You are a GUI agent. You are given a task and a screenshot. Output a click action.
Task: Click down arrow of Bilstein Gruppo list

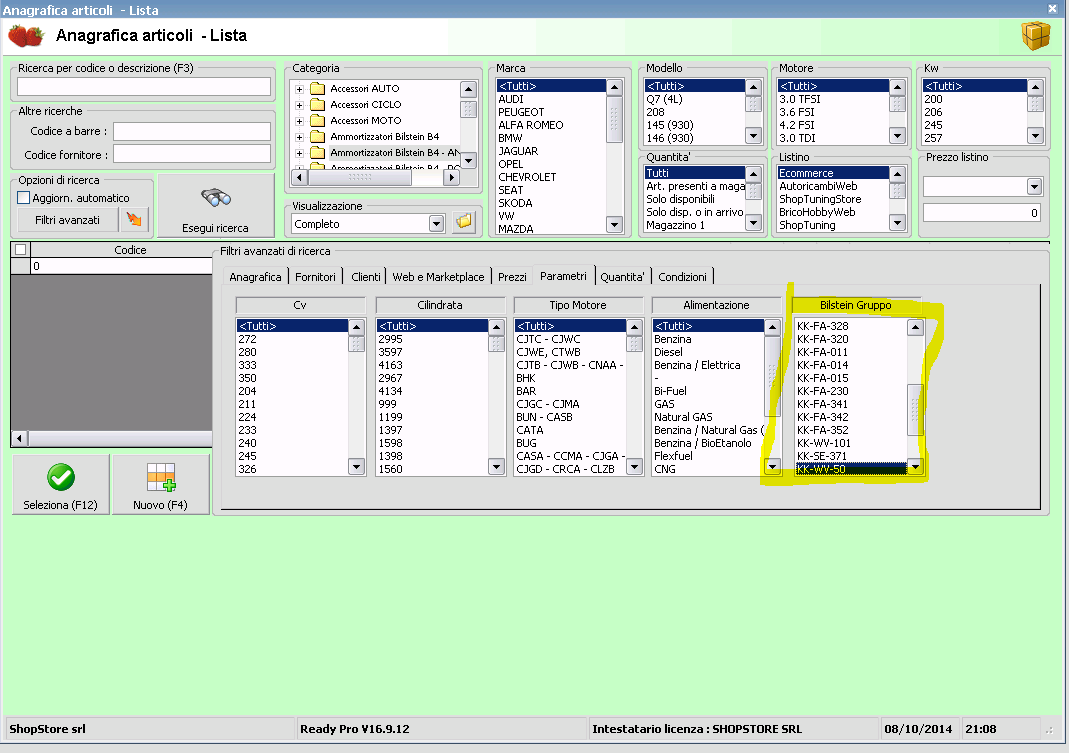(915, 467)
